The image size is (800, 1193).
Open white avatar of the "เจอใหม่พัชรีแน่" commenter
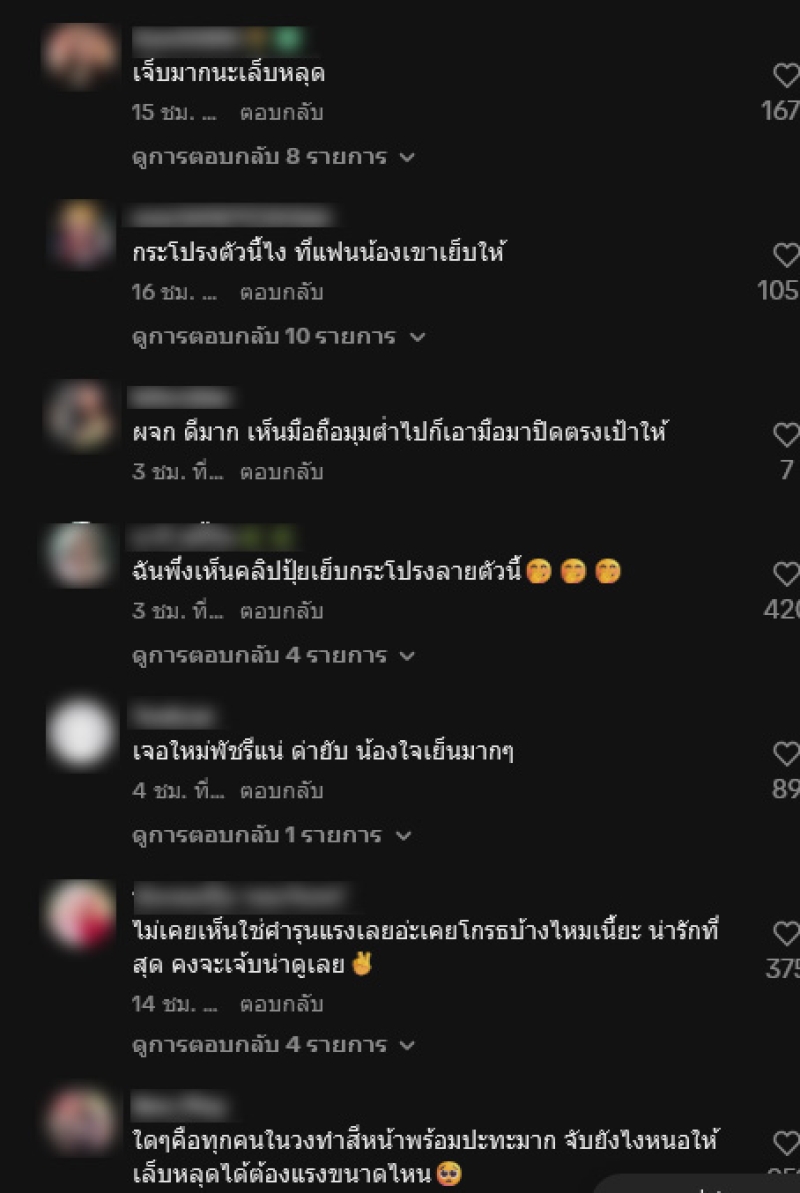click(x=80, y=732)
